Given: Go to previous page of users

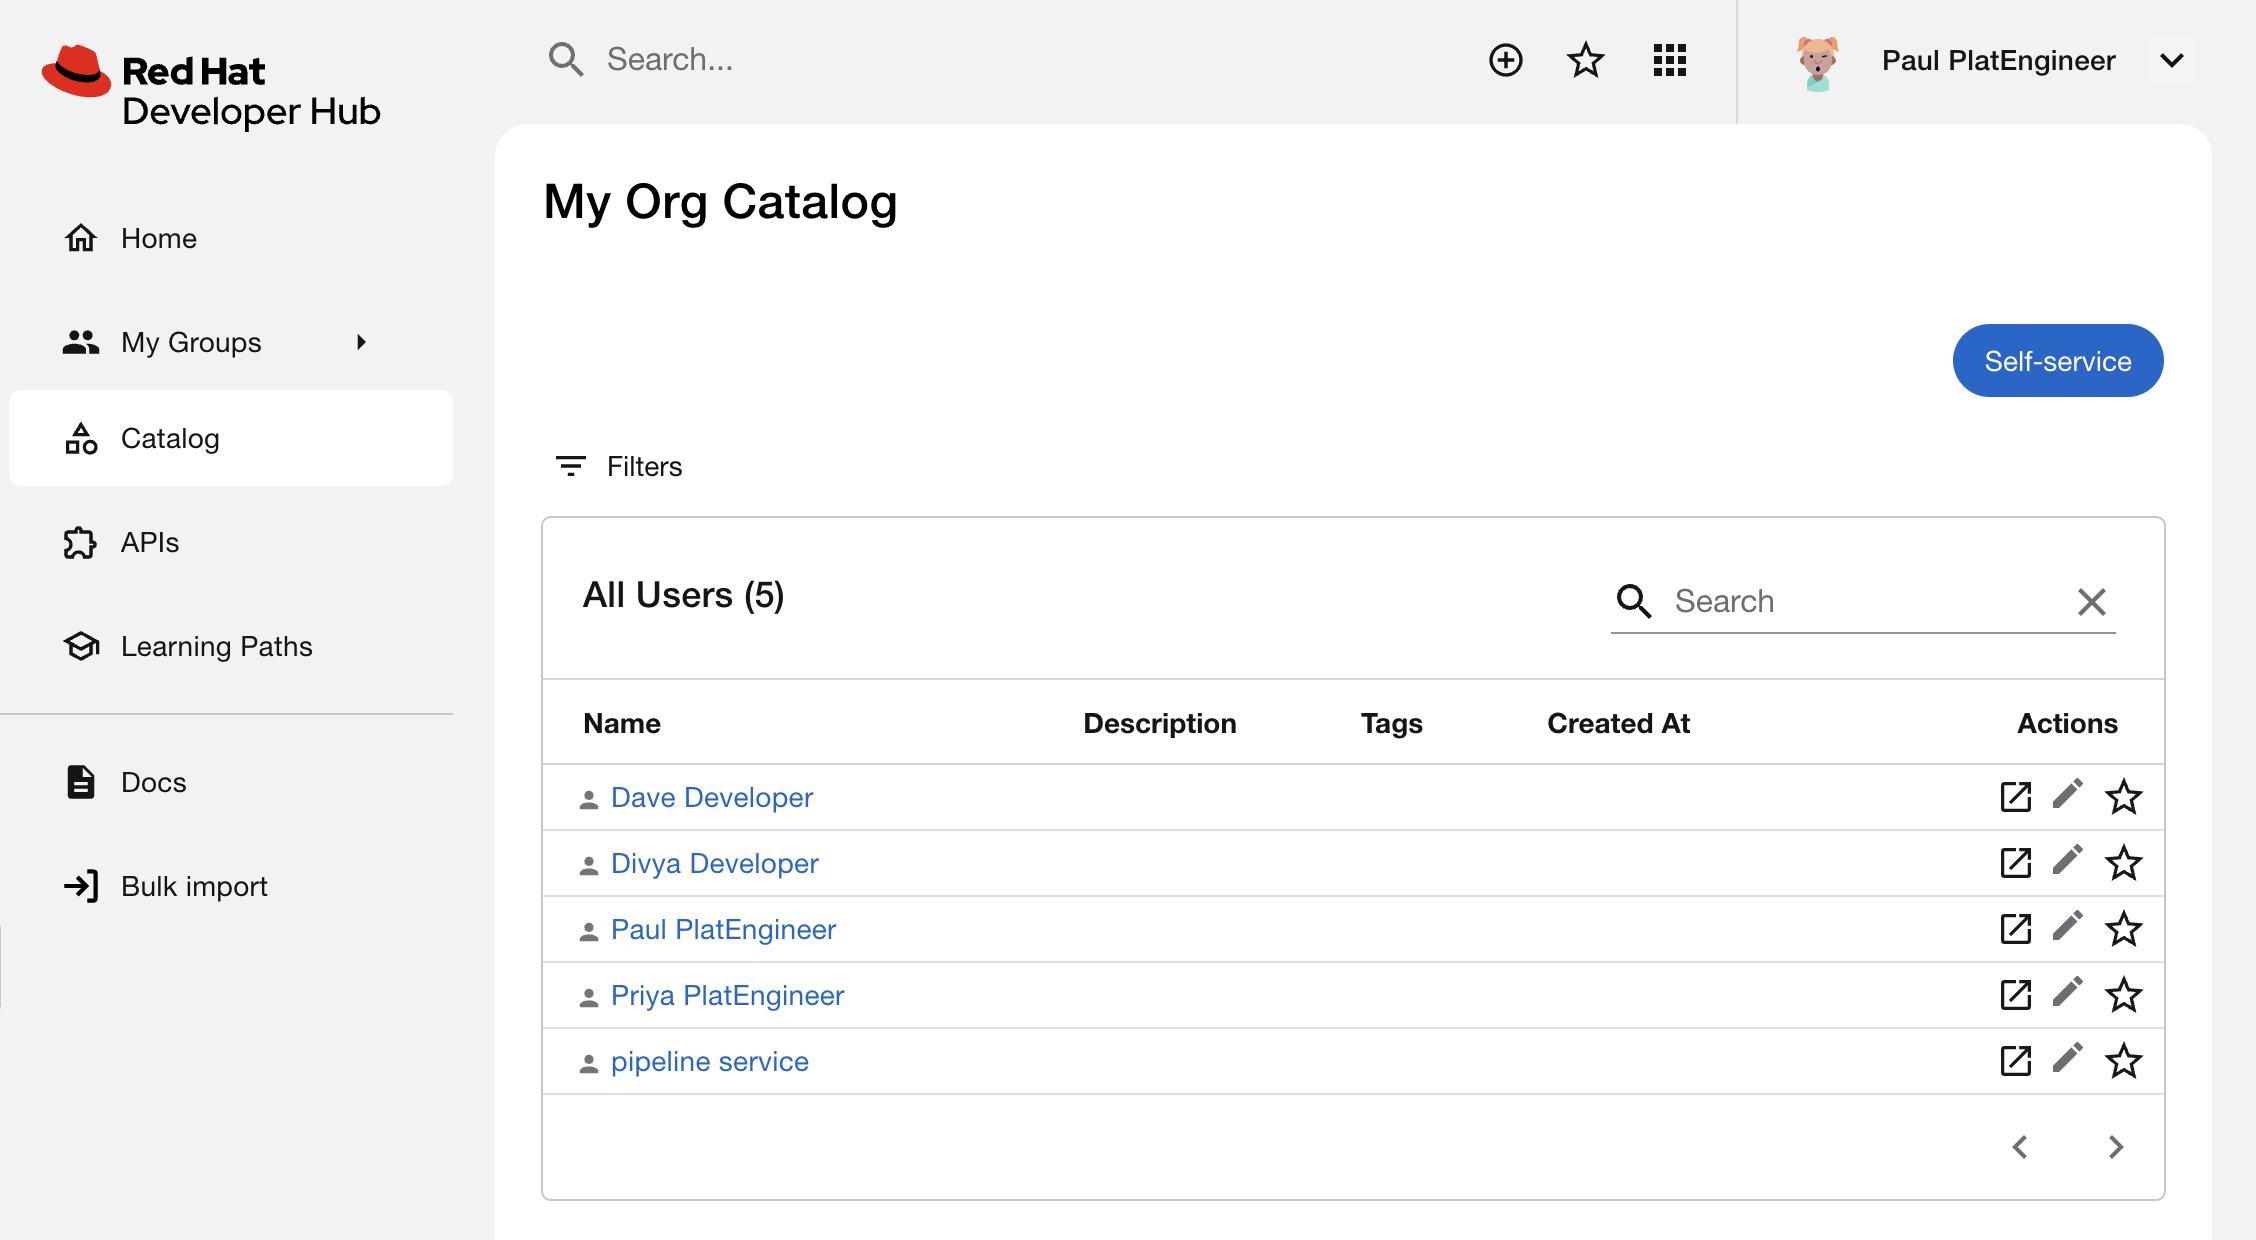Looking at the screenshot, I should point(2020,1147).
